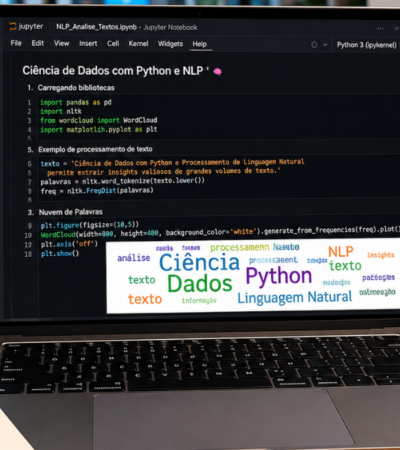This screenshot has height=450, width=400.
Task: Open the Help menu
Action: tap(199, 44)
